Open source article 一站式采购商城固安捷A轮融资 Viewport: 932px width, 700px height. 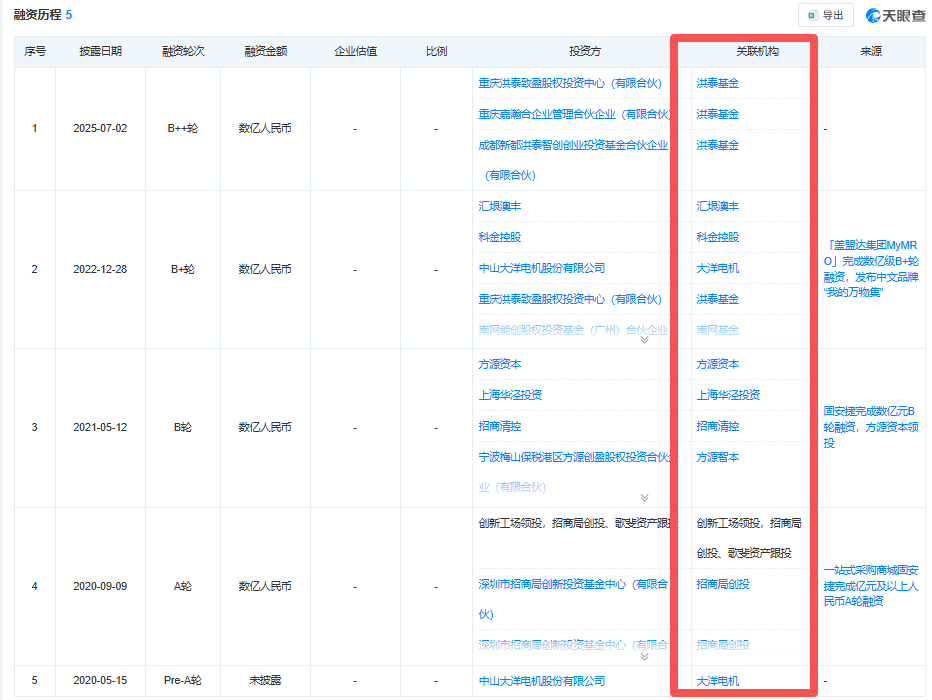pyautogui.click(x=871, y=585)
